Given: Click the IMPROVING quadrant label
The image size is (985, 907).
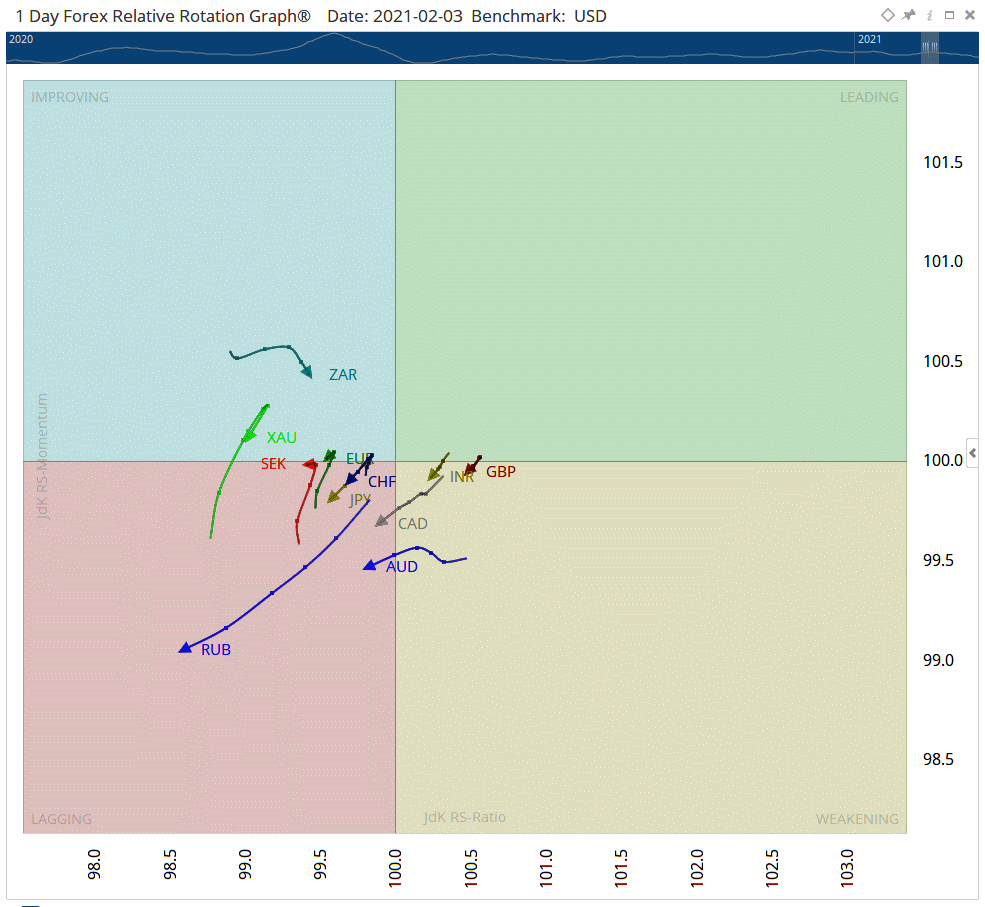Looking at the screenshot, I should pyautogui.click(x=70, y=97).
